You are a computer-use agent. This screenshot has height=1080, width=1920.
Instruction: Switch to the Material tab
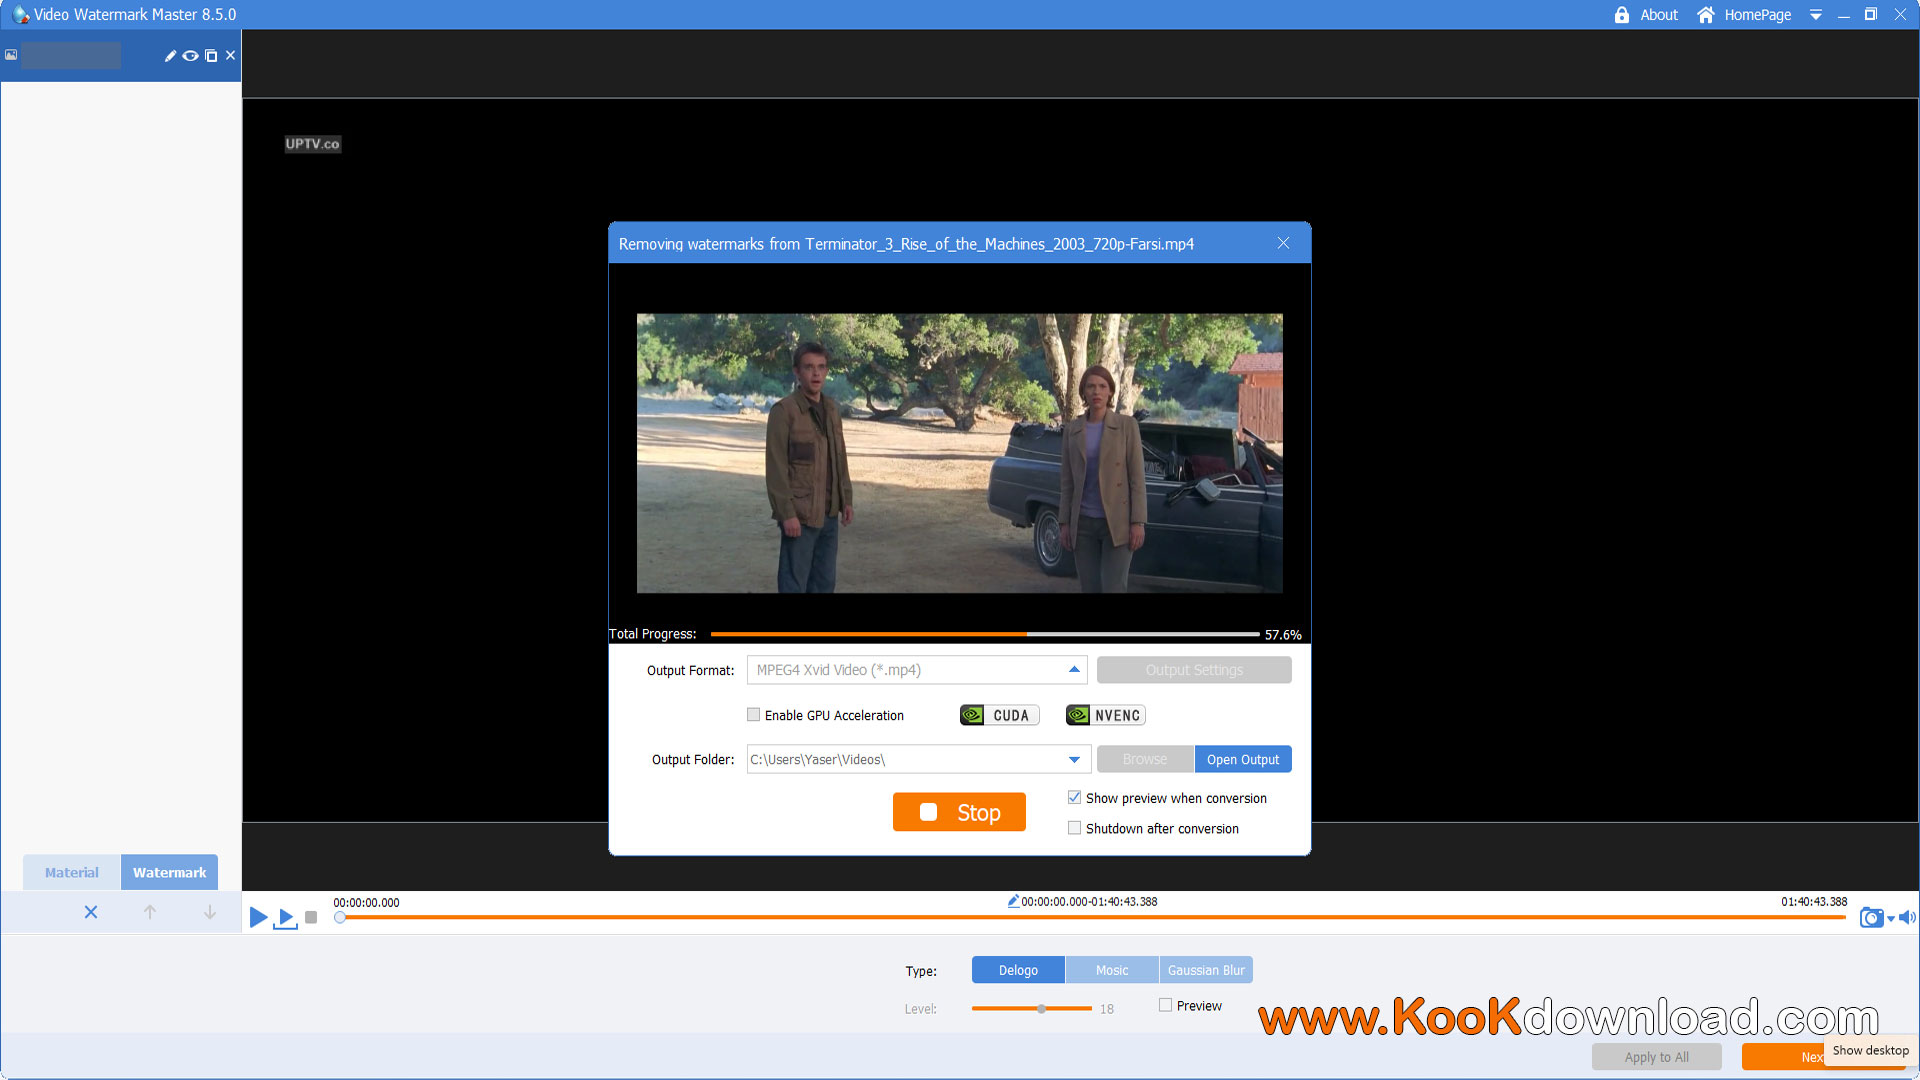coord(72,872)
